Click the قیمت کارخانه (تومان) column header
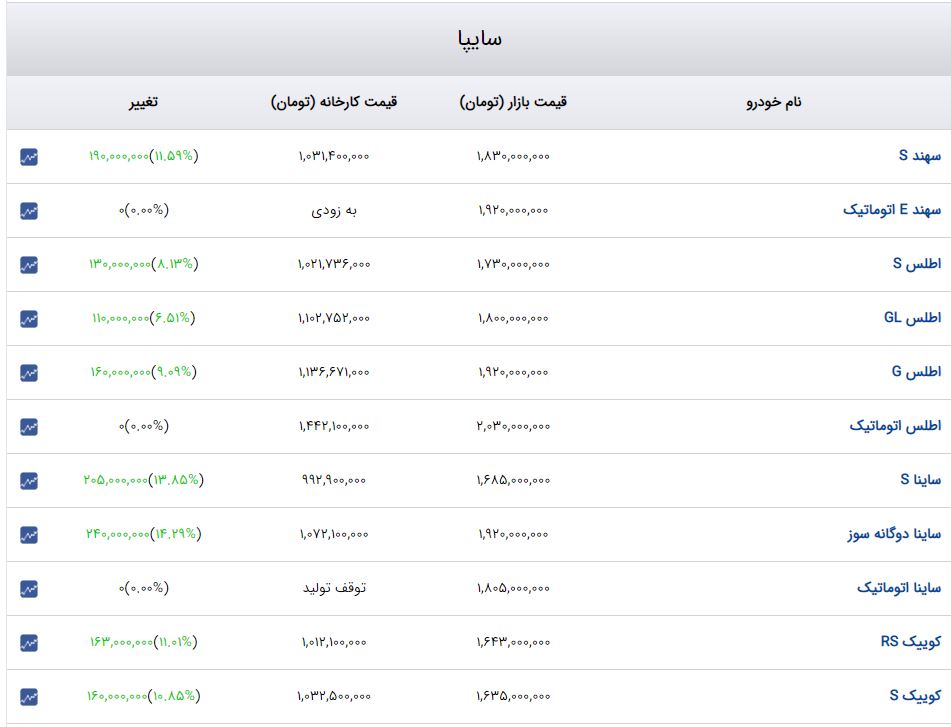Image resolution: width=951 pixels, height=727 pixels. pyautogui.click(x=334, y=102)
